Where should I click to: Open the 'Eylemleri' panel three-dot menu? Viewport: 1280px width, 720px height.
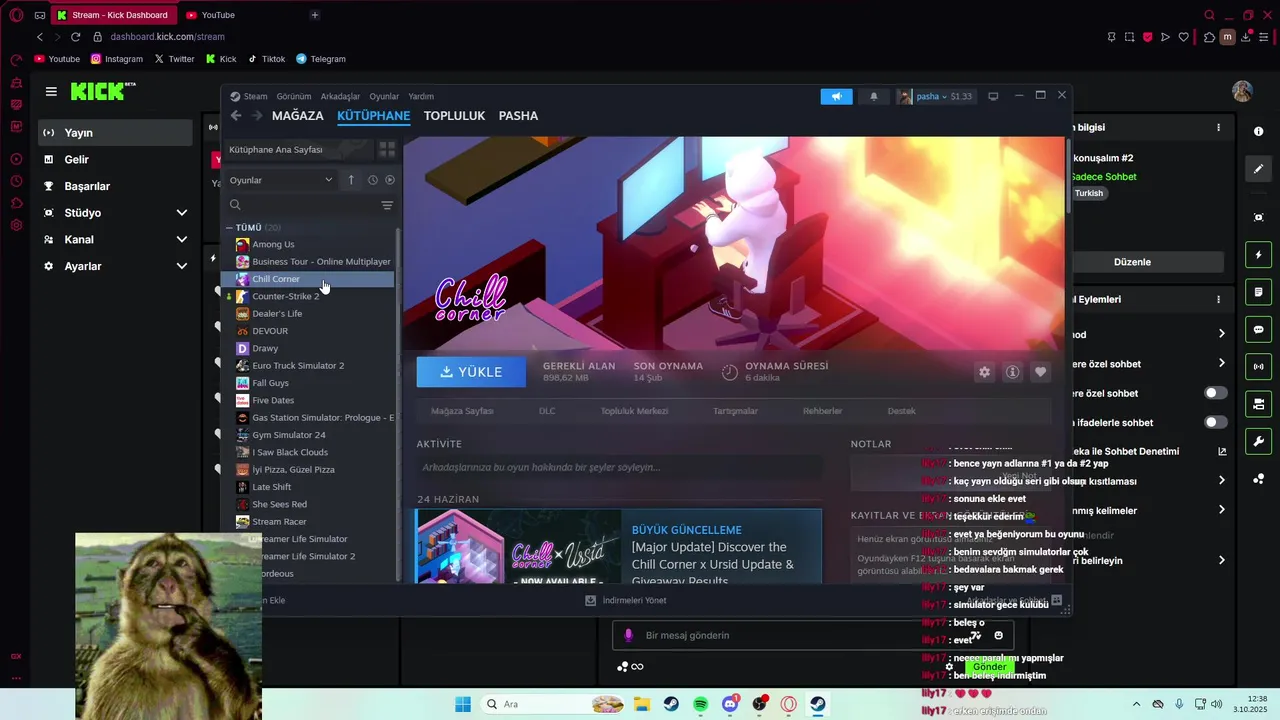tap(1218, 299)
